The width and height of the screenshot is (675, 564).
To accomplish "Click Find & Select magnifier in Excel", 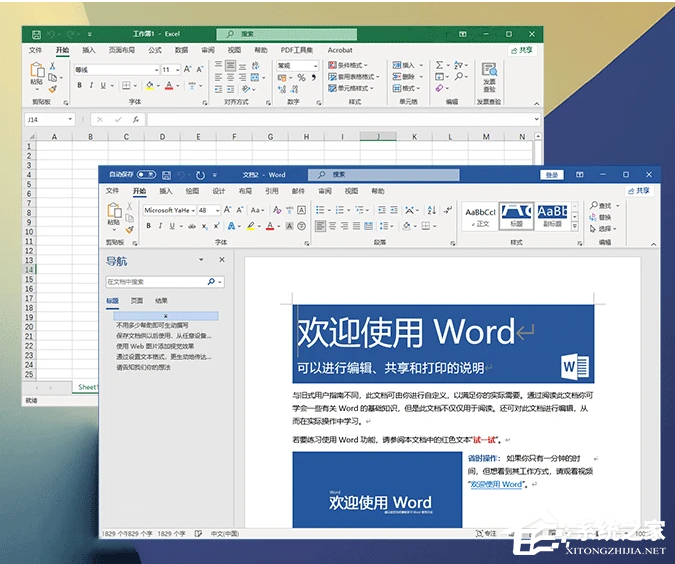I will click(459, 77).
